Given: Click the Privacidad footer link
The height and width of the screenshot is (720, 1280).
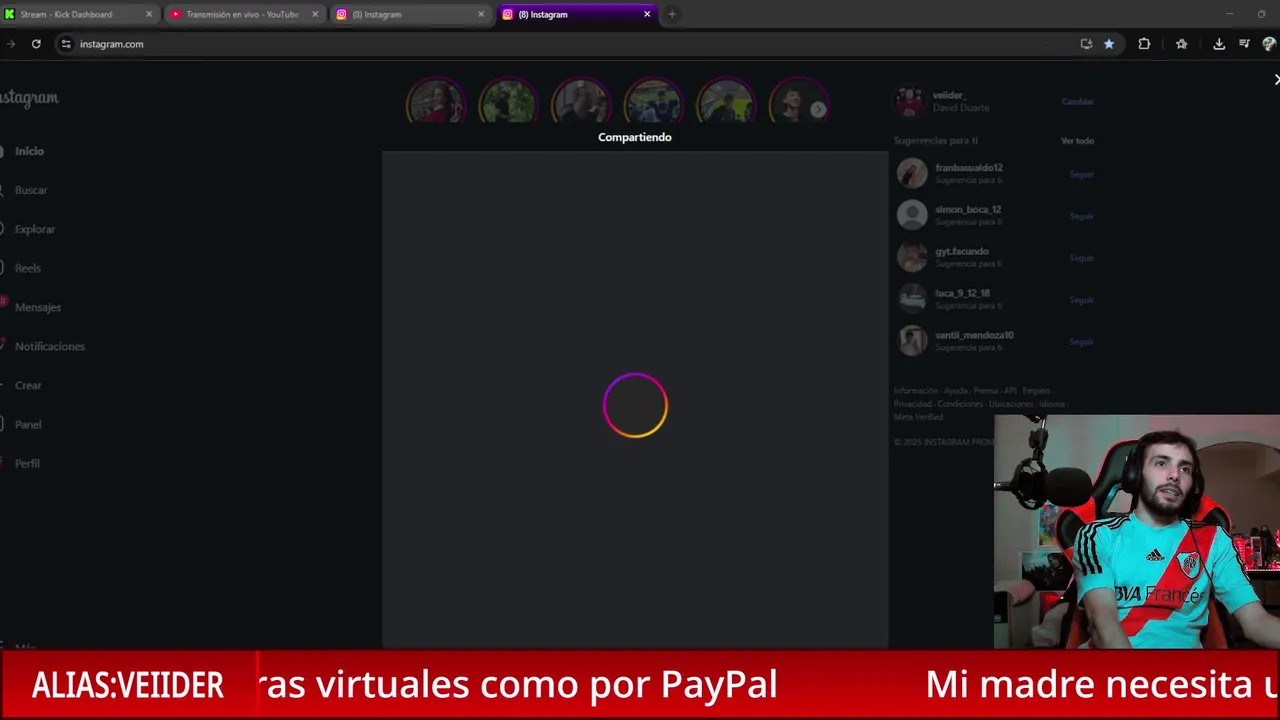Looking at the screenshot, I should 912,404.
